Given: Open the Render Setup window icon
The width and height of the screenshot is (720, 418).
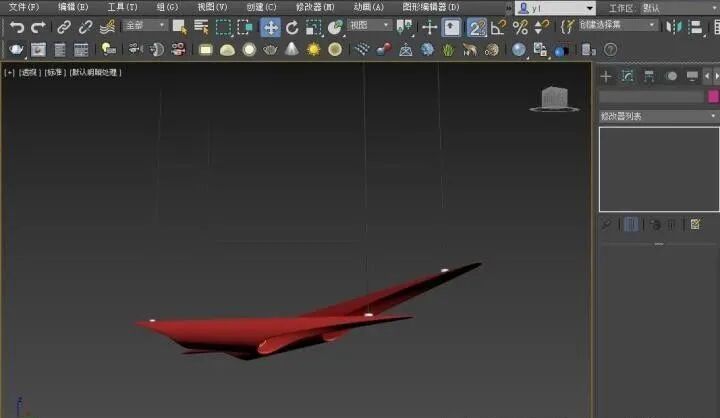Looking at the screenshot, I should pyautogui.click(x=38, y=50).
